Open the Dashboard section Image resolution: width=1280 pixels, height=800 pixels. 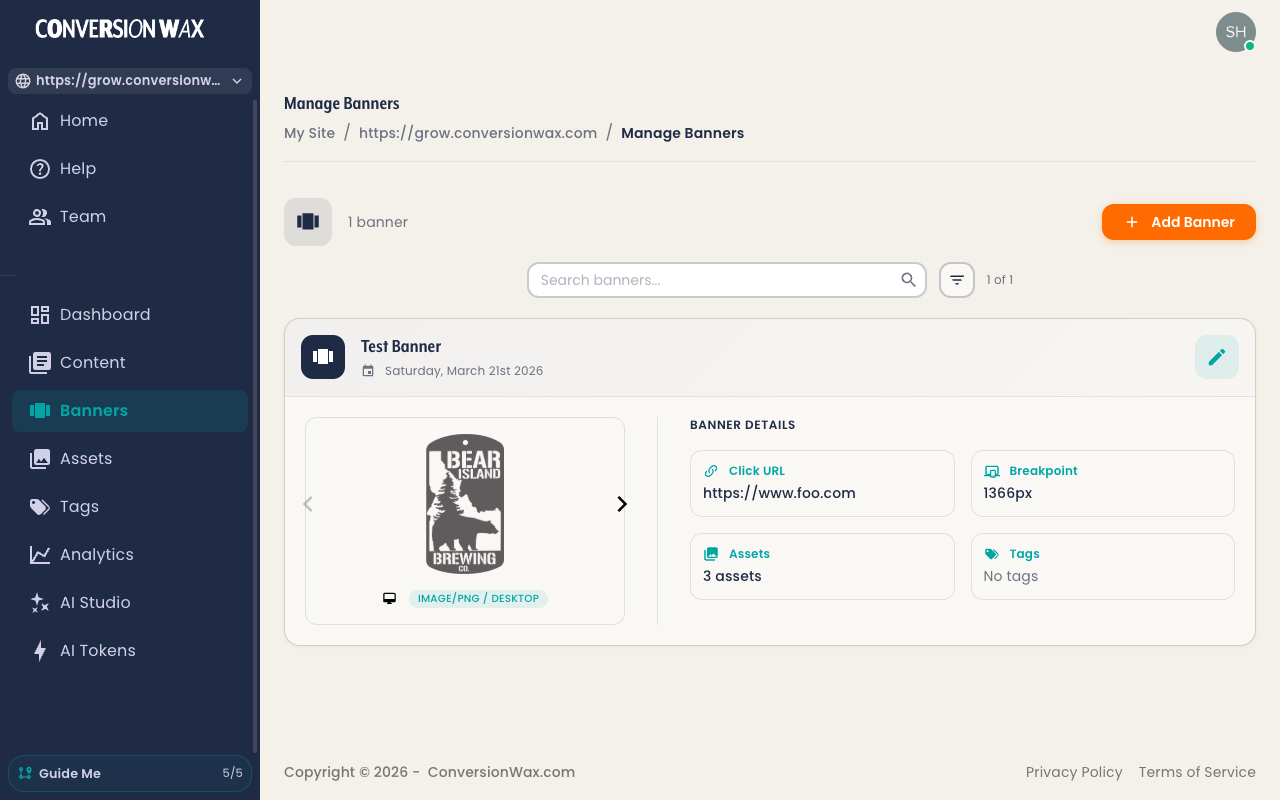coord(105,314)
